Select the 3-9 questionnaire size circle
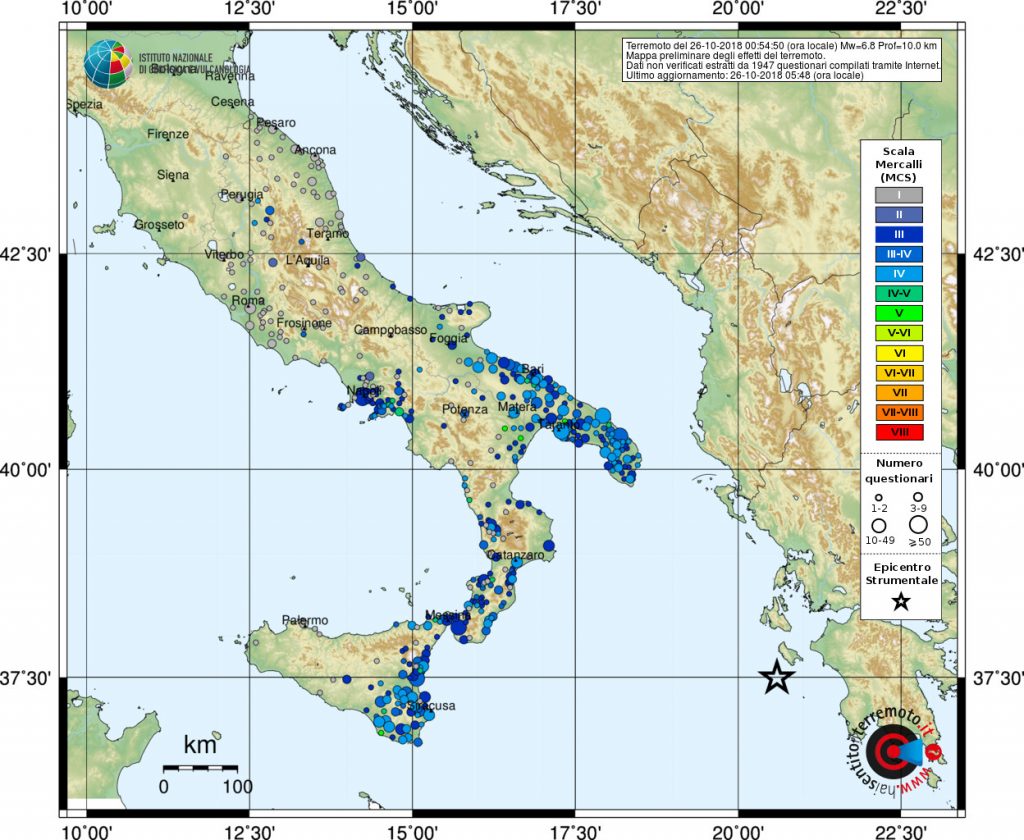Image resolution: width=1024 pixels, height=840 pixels. pos(918,496)
